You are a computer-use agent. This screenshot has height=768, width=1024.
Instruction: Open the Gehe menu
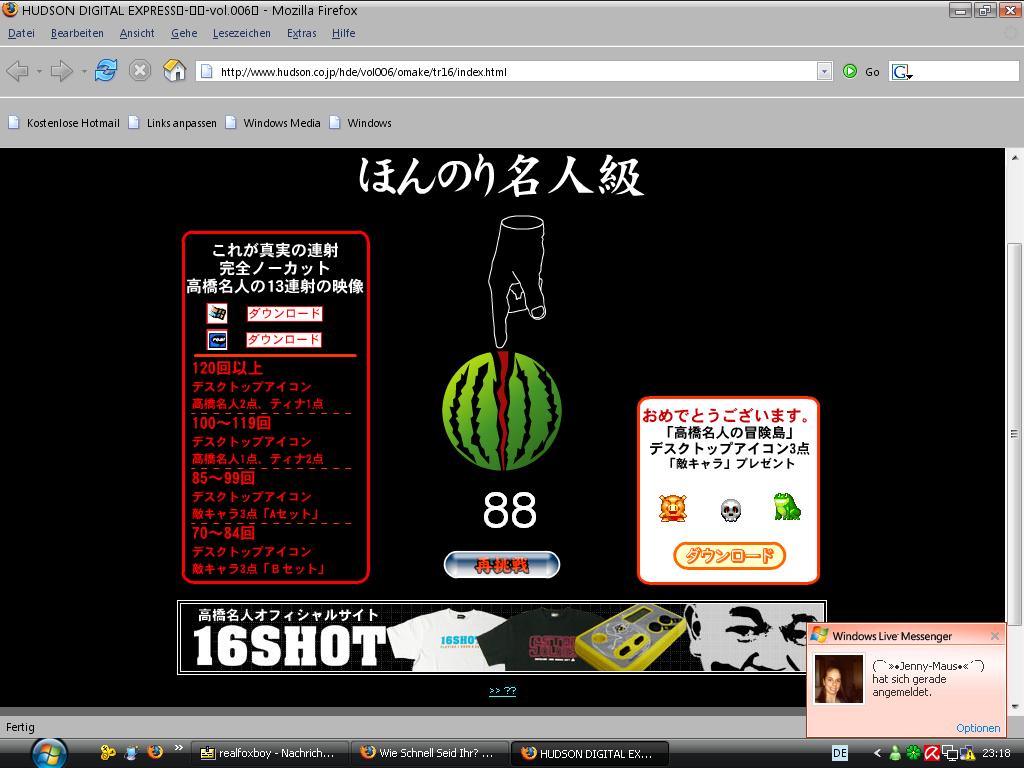tap(184, 33)
